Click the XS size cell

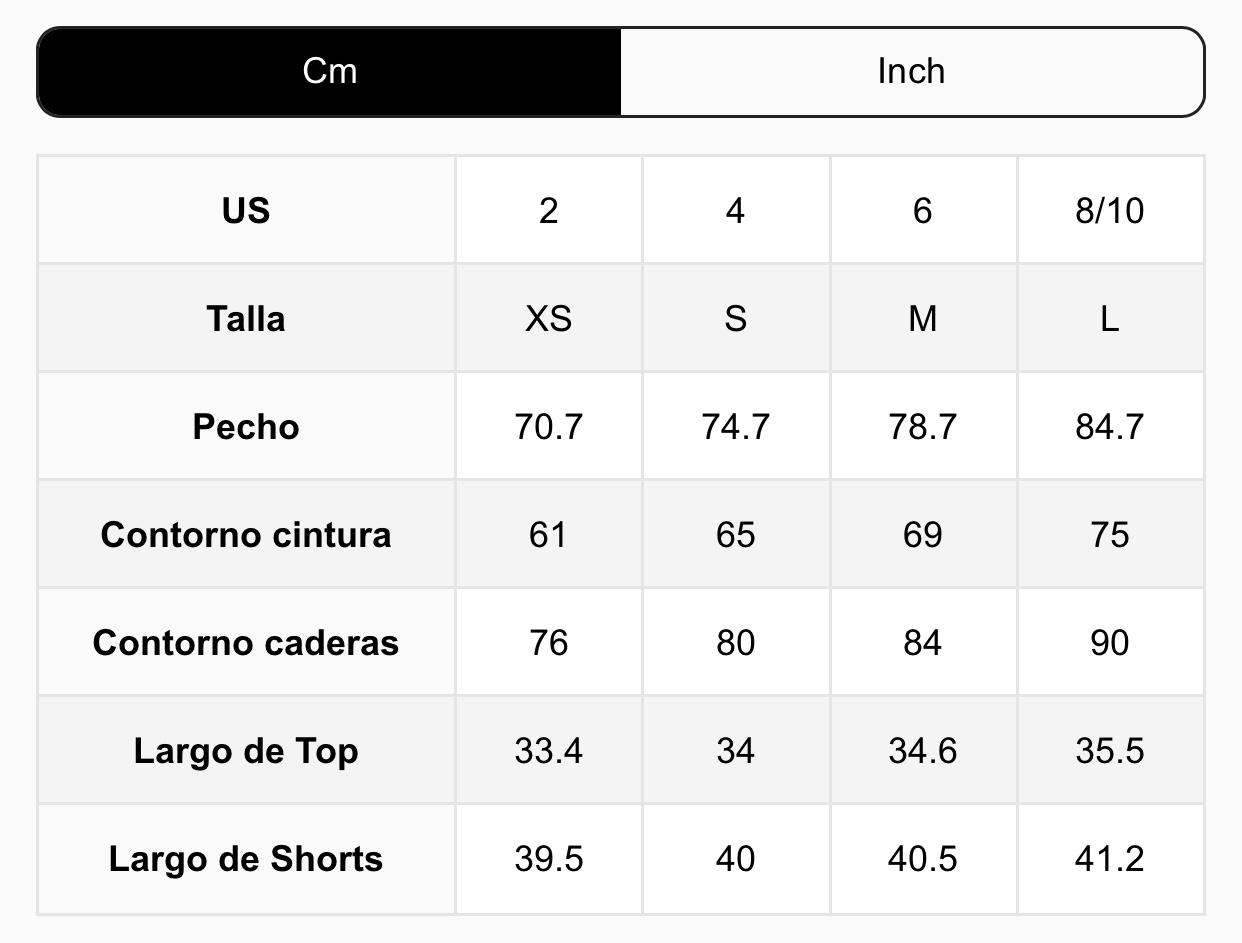pyautogui.click(x=548, y=319)
